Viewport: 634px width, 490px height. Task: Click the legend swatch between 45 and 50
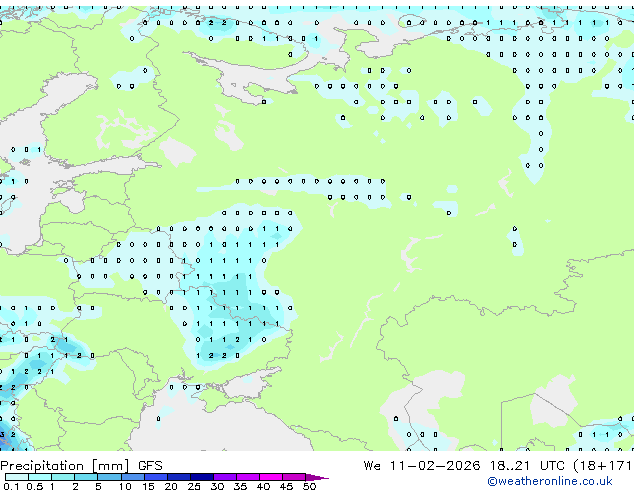294,477
